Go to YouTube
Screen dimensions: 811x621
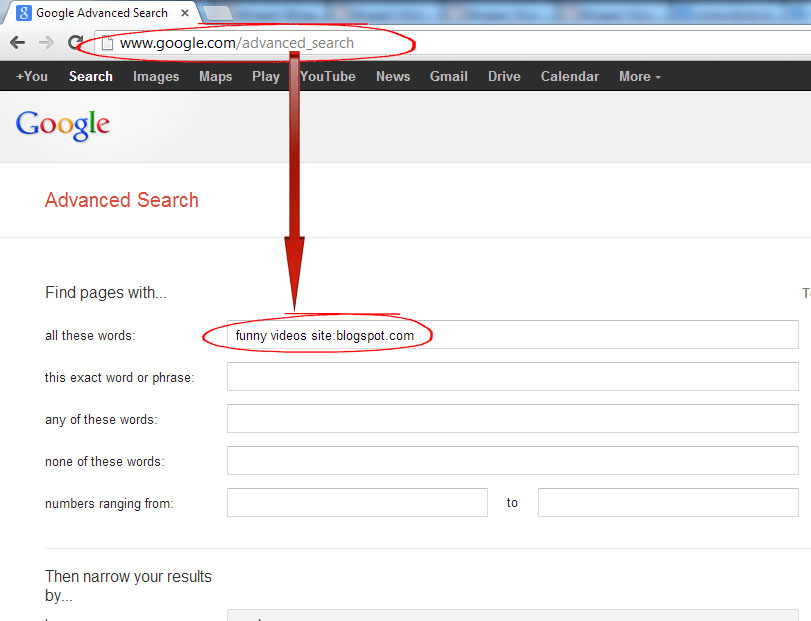point(327,76)
